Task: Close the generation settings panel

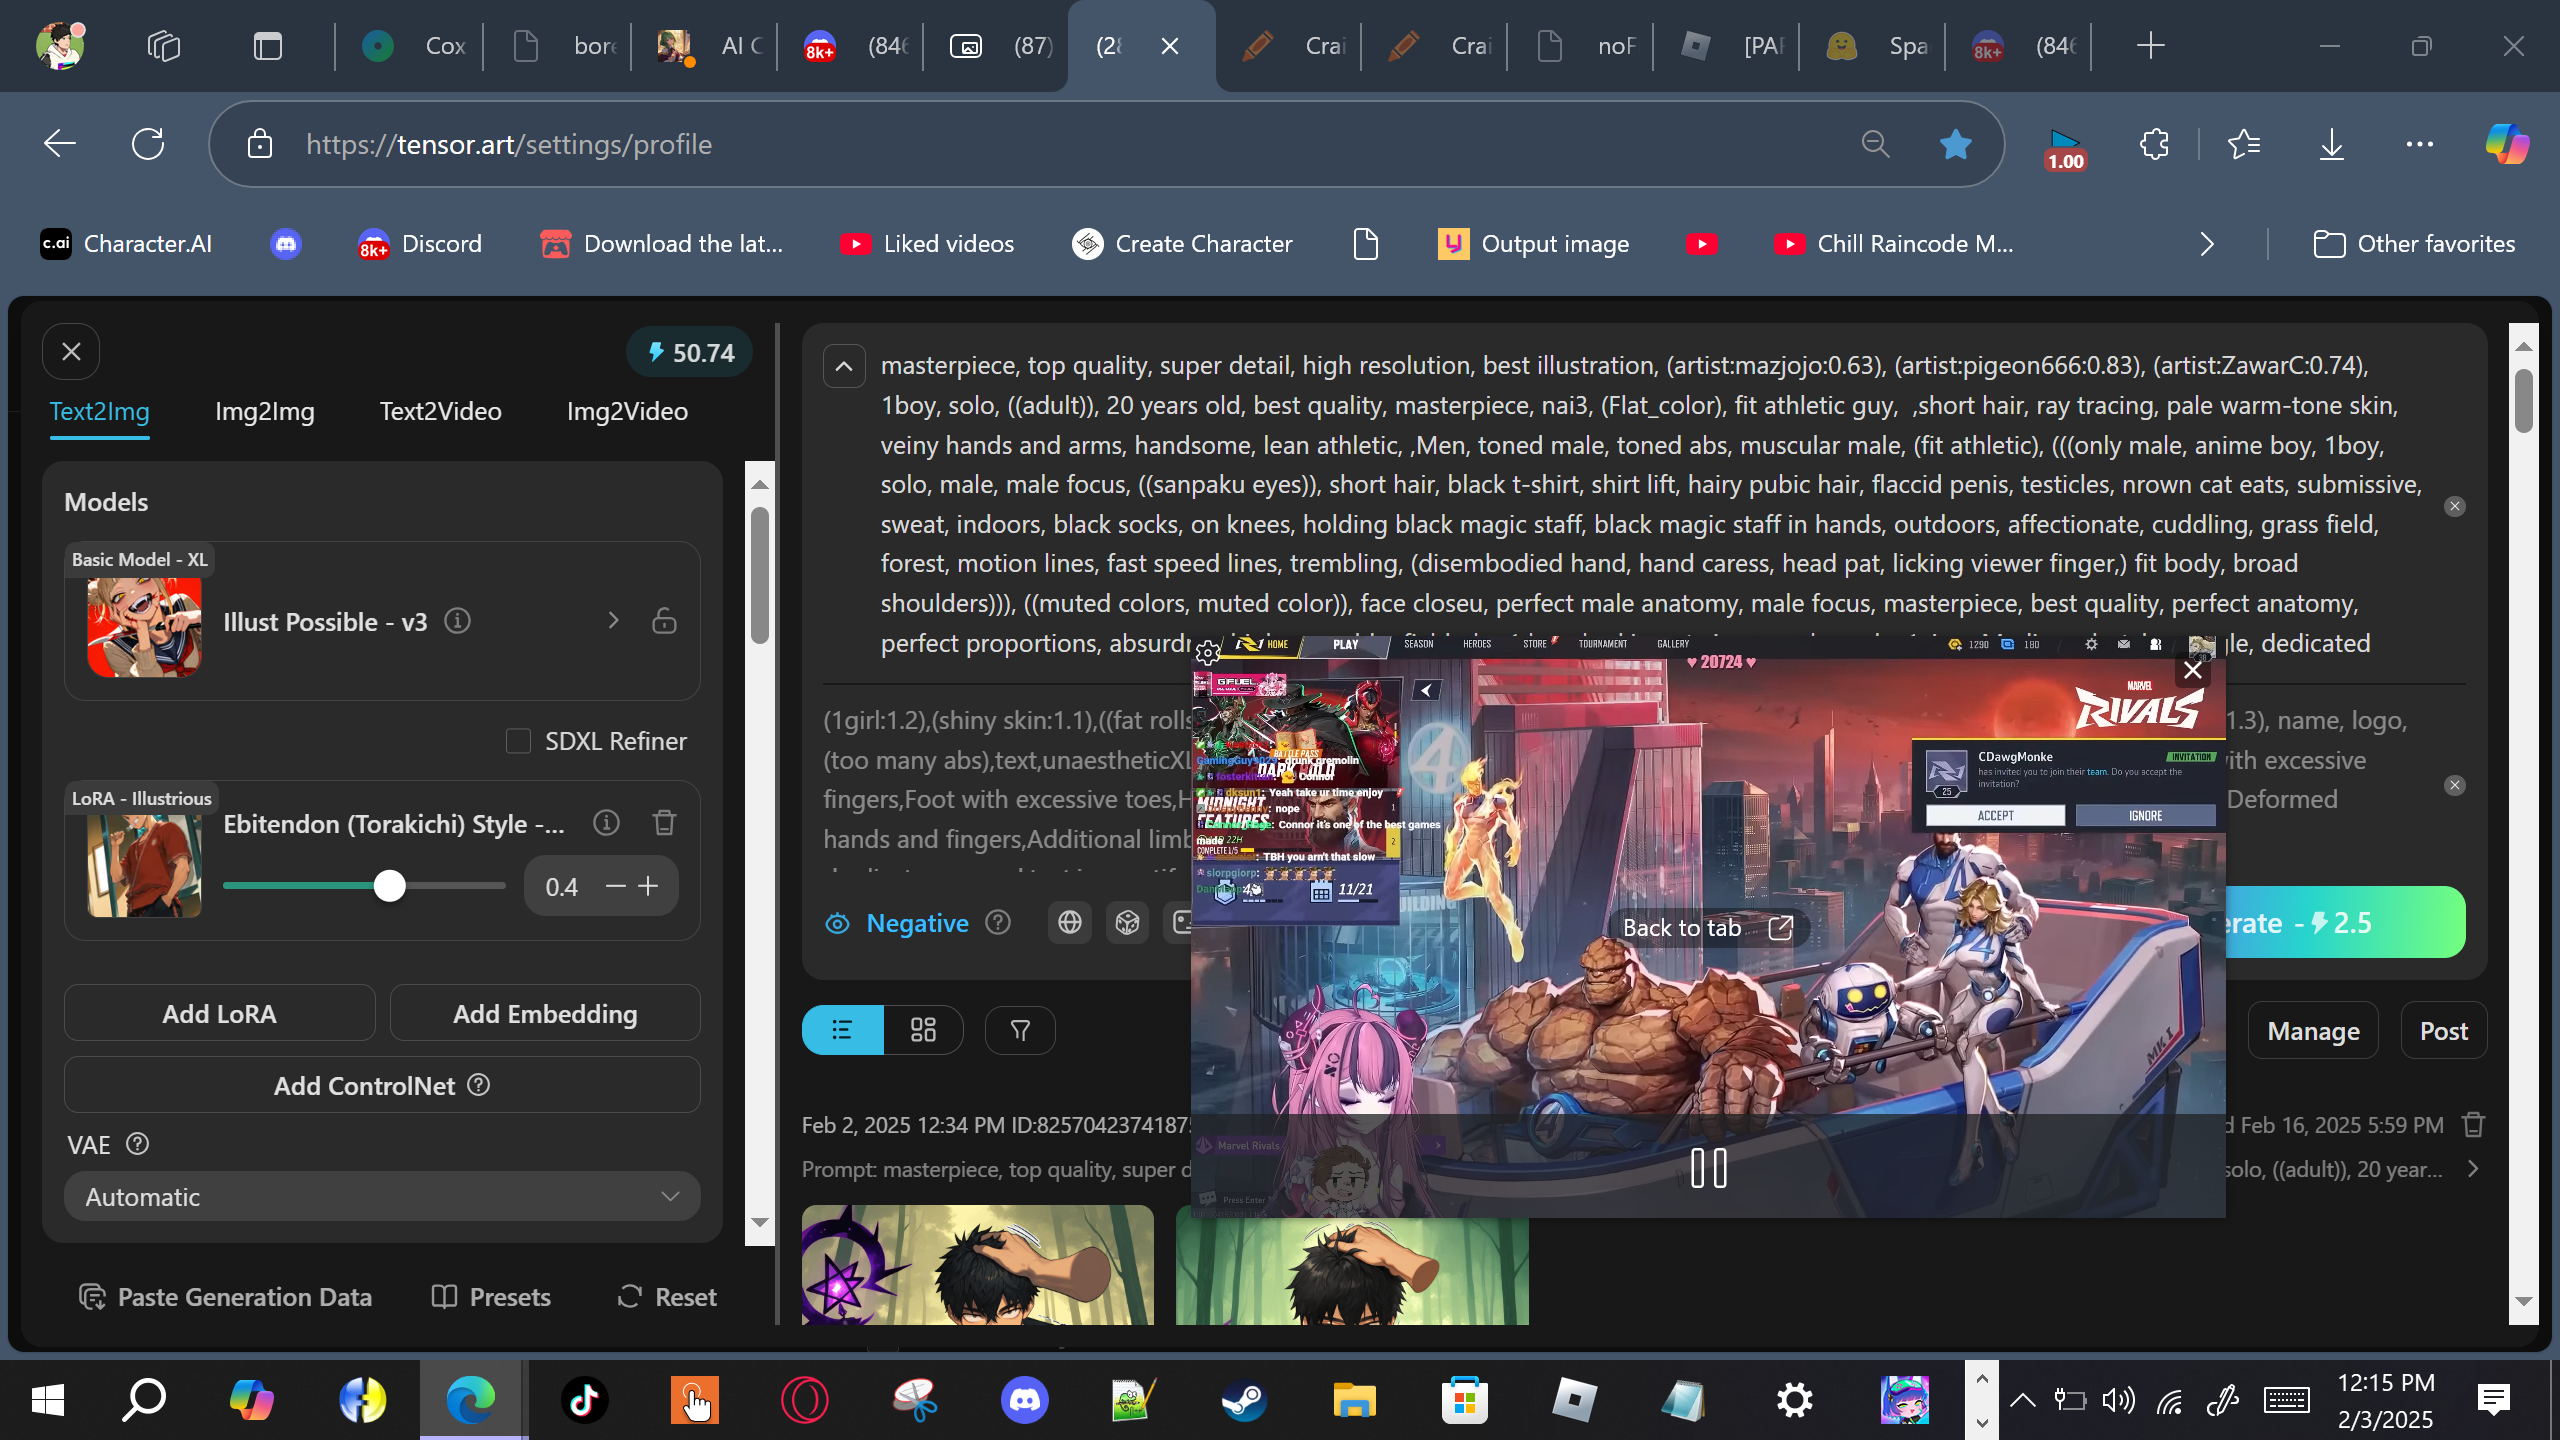Action: [71, 352]
